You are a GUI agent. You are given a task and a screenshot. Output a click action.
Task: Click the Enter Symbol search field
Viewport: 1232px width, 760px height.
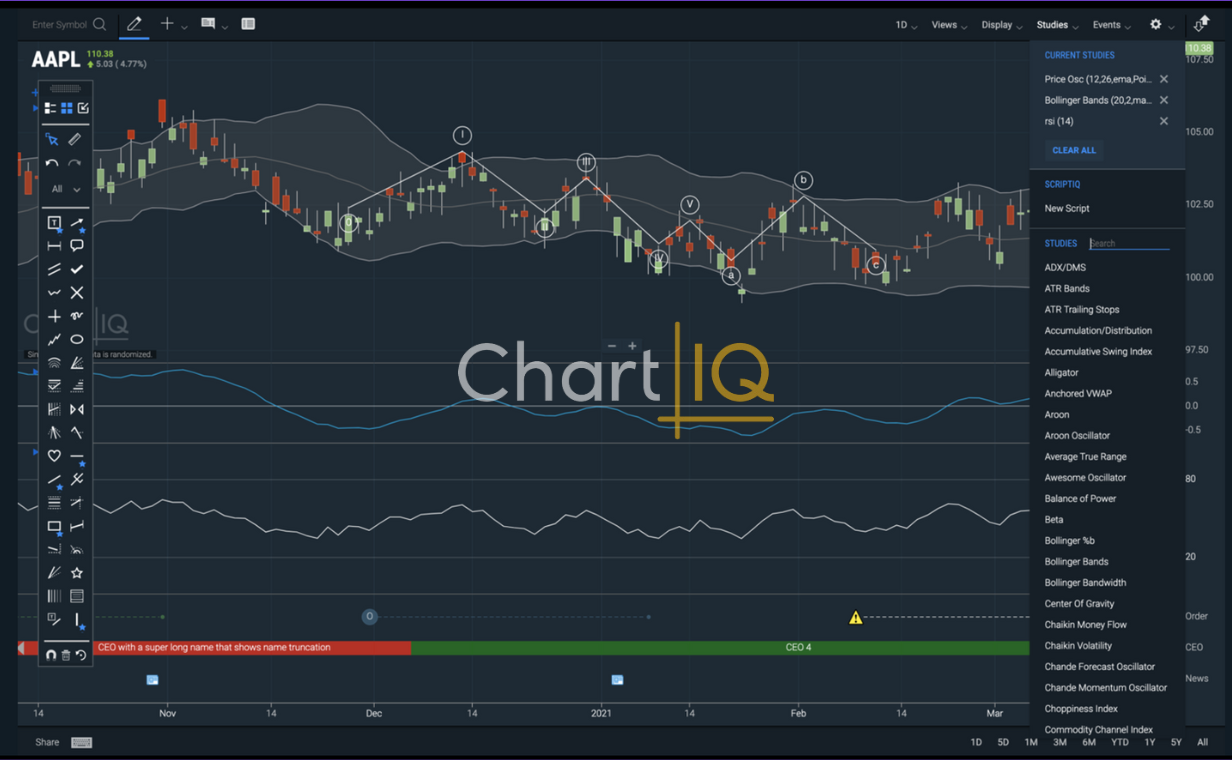[x=60, y=25]
